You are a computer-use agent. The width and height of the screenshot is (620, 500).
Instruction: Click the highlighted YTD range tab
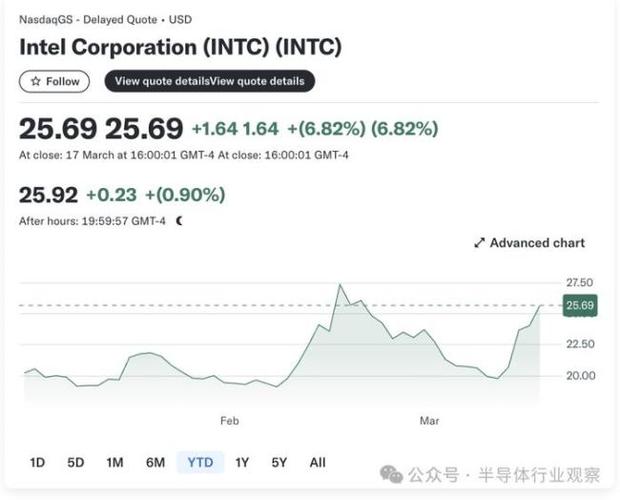tap(200, 462)
